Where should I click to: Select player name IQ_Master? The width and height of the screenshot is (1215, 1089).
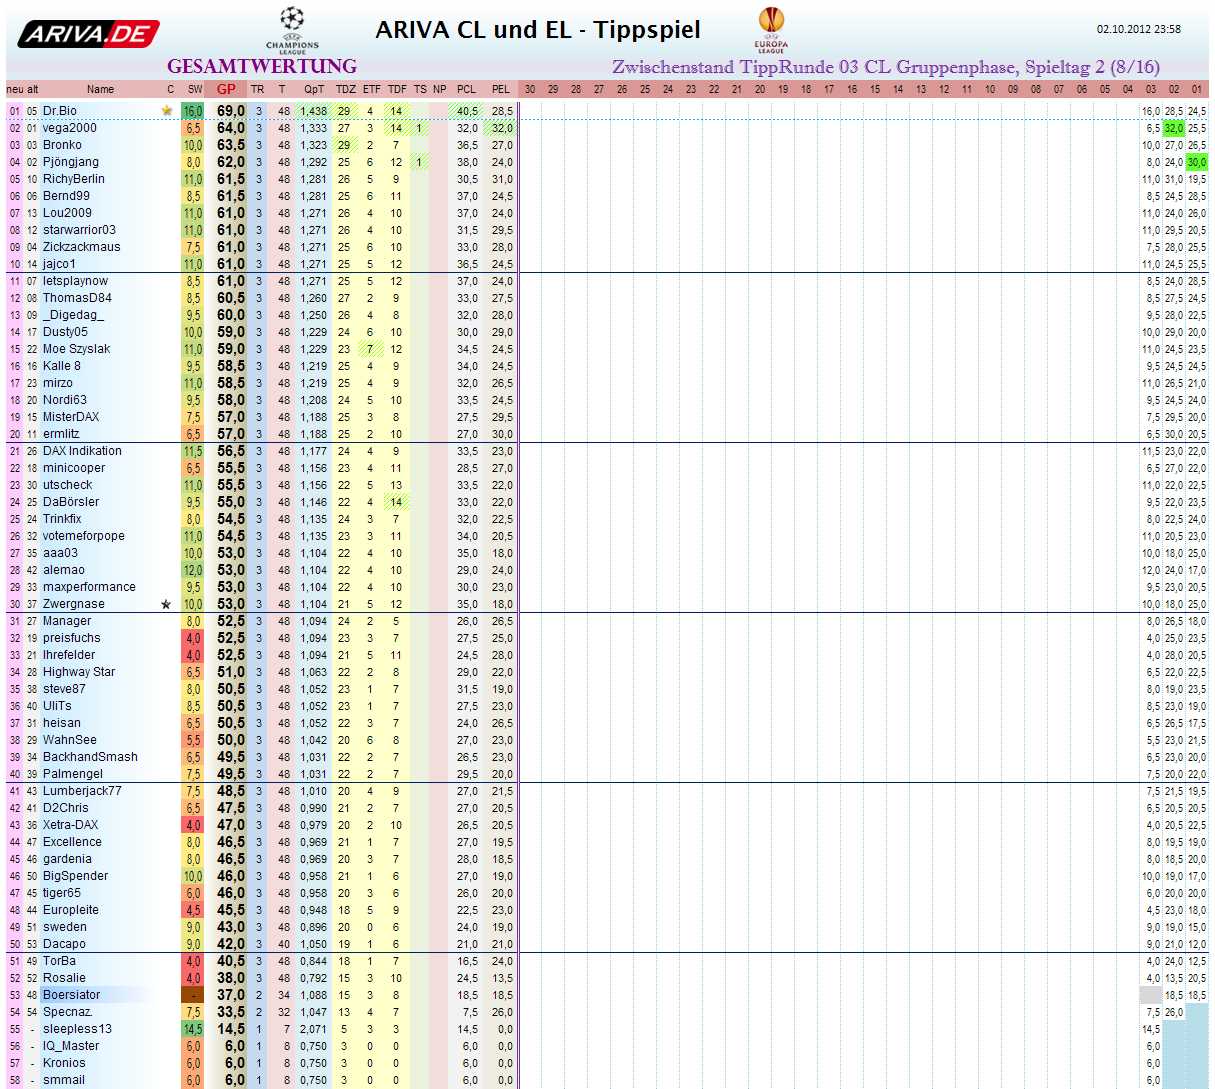pos(71,1046)
